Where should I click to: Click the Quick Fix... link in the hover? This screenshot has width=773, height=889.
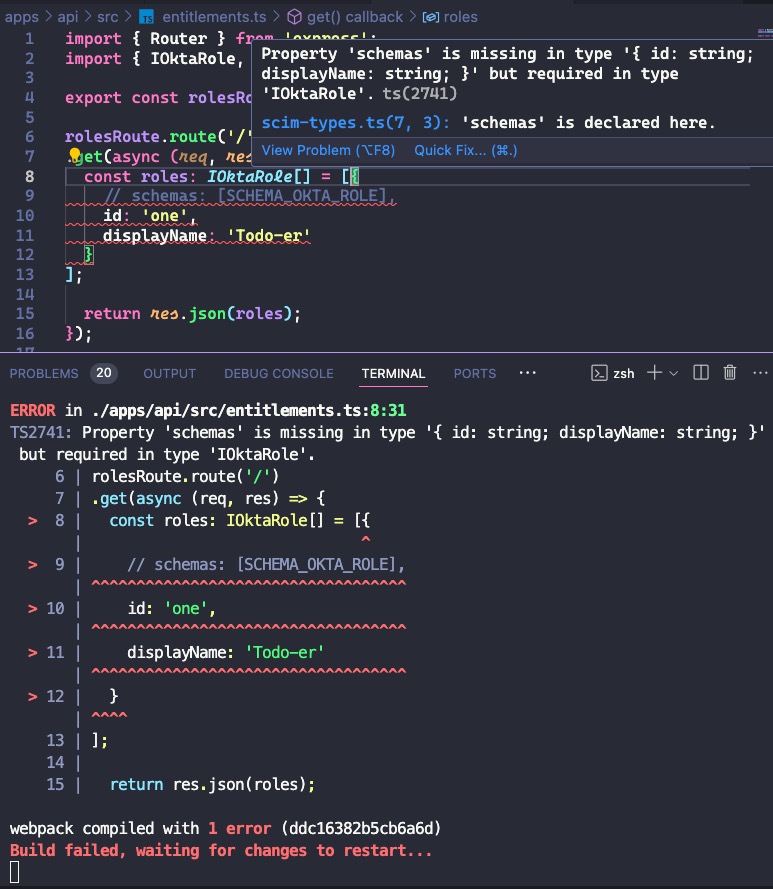pyautogui.click(x=465, y=150)
